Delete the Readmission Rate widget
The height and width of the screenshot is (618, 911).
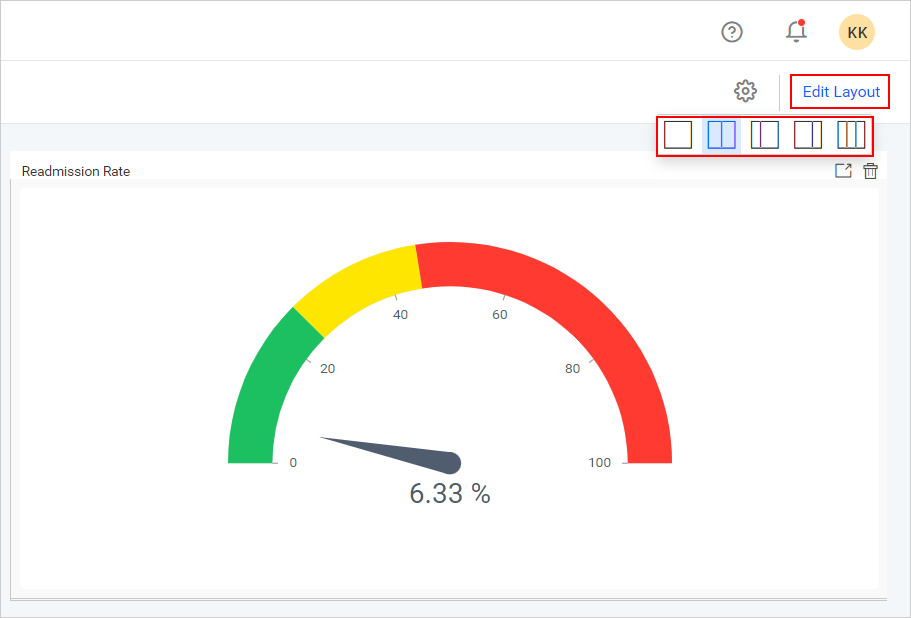[x=871, y=171]
